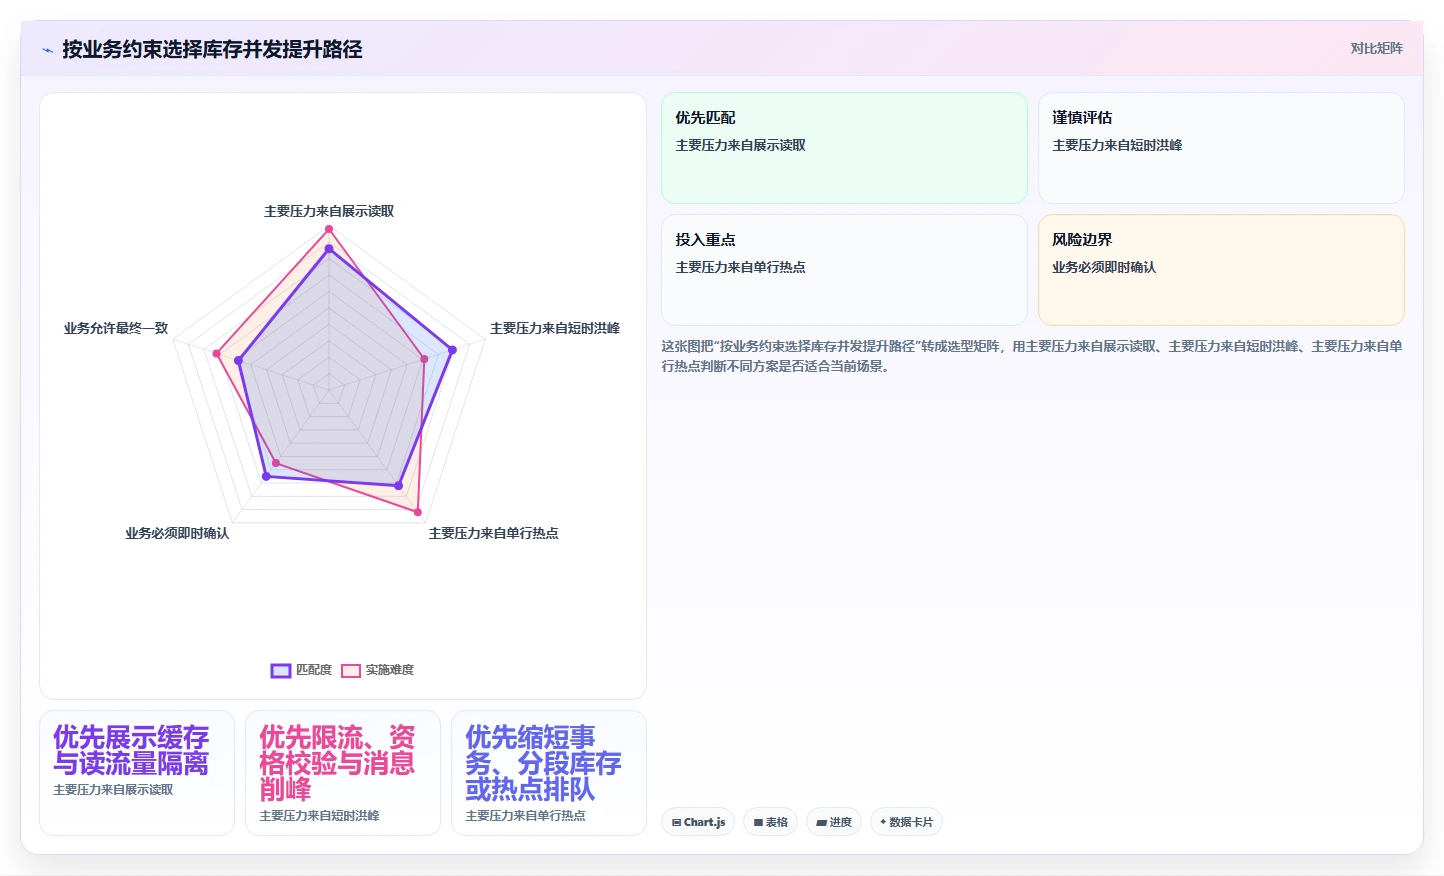Screen dimensions: 1444x876
Task: Click caption 主要压力来自短时洪峰 under pink stat
Action: [320, 816]
